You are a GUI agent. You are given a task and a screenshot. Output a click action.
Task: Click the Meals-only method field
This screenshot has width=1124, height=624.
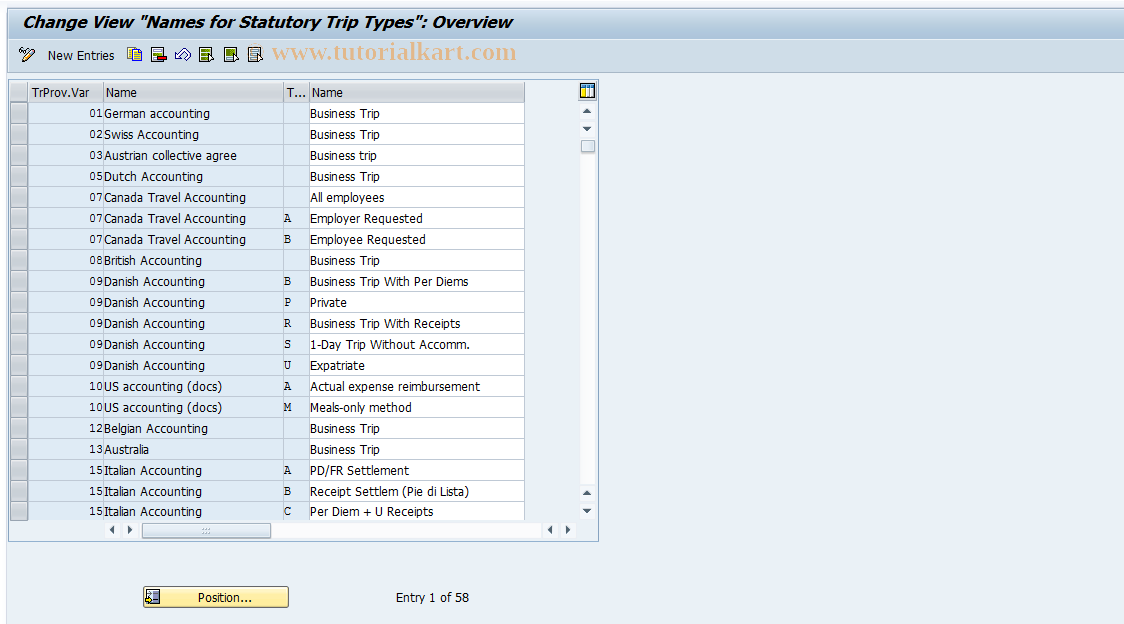[416, 407]
